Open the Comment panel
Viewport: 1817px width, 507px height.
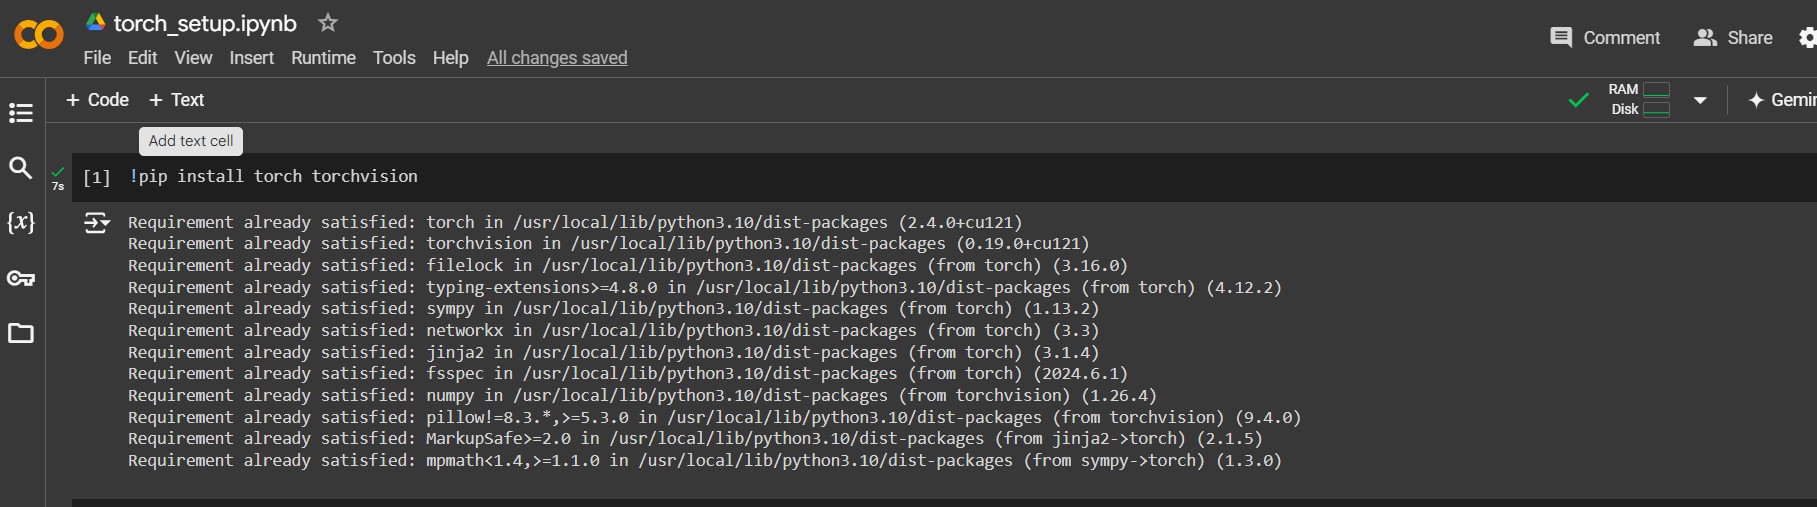1605,38
